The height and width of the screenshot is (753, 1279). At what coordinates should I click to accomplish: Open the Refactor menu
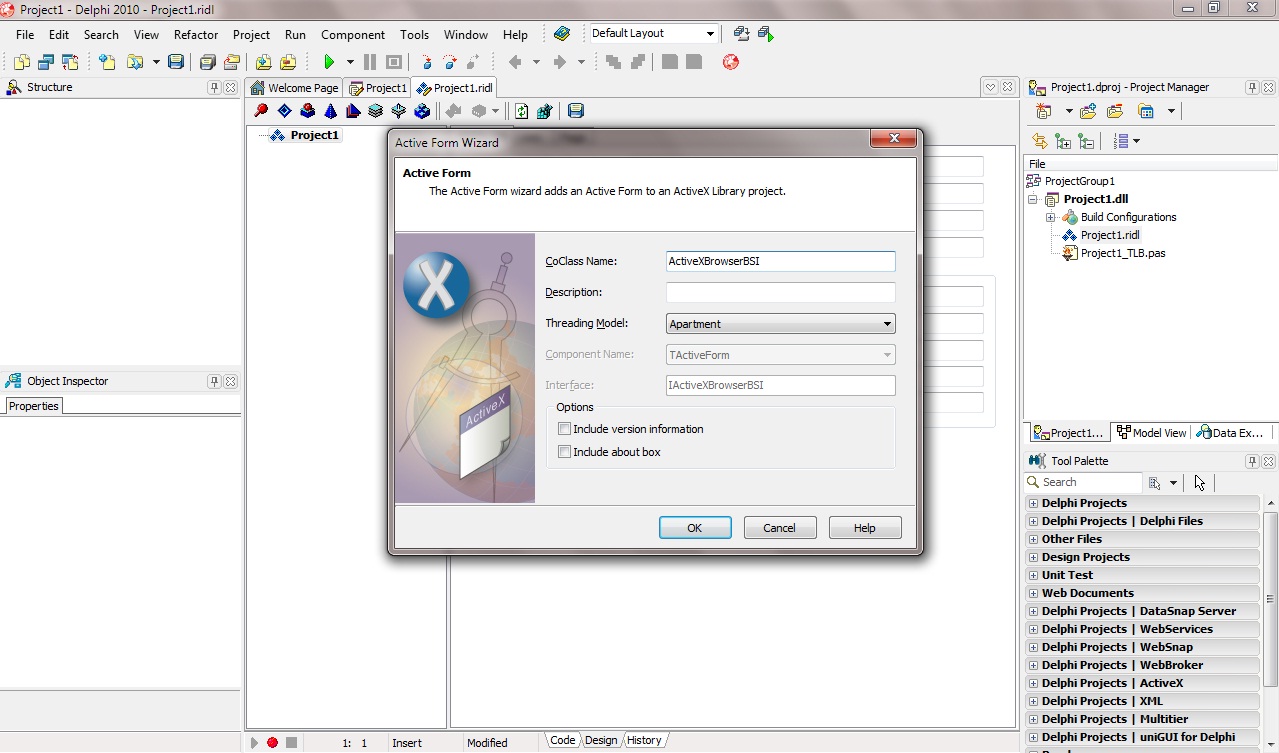pyautogui.click(x=196, y=35)
